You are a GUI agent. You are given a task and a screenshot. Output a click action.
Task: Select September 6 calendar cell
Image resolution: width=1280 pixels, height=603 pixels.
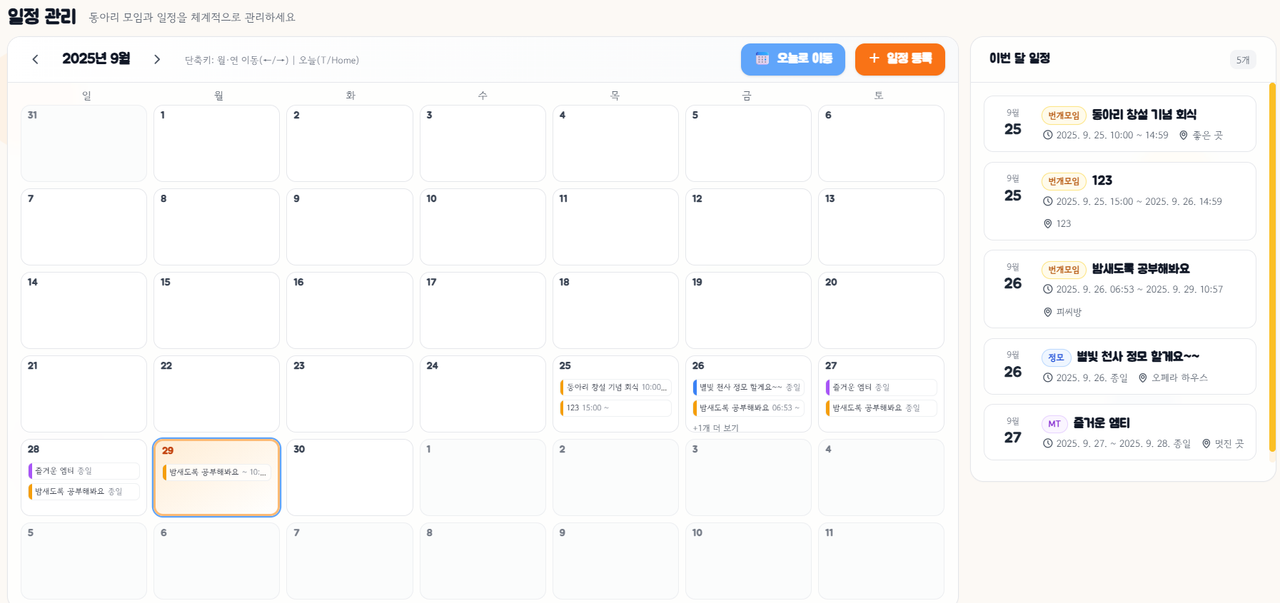pyautogui.click(x=881, y=143)
